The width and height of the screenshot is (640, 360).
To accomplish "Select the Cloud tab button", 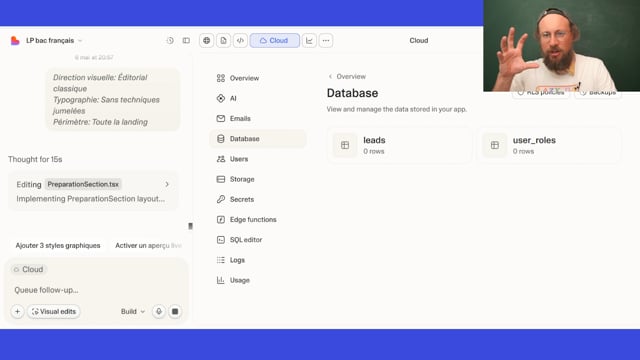I will click(x=274, y=40).
